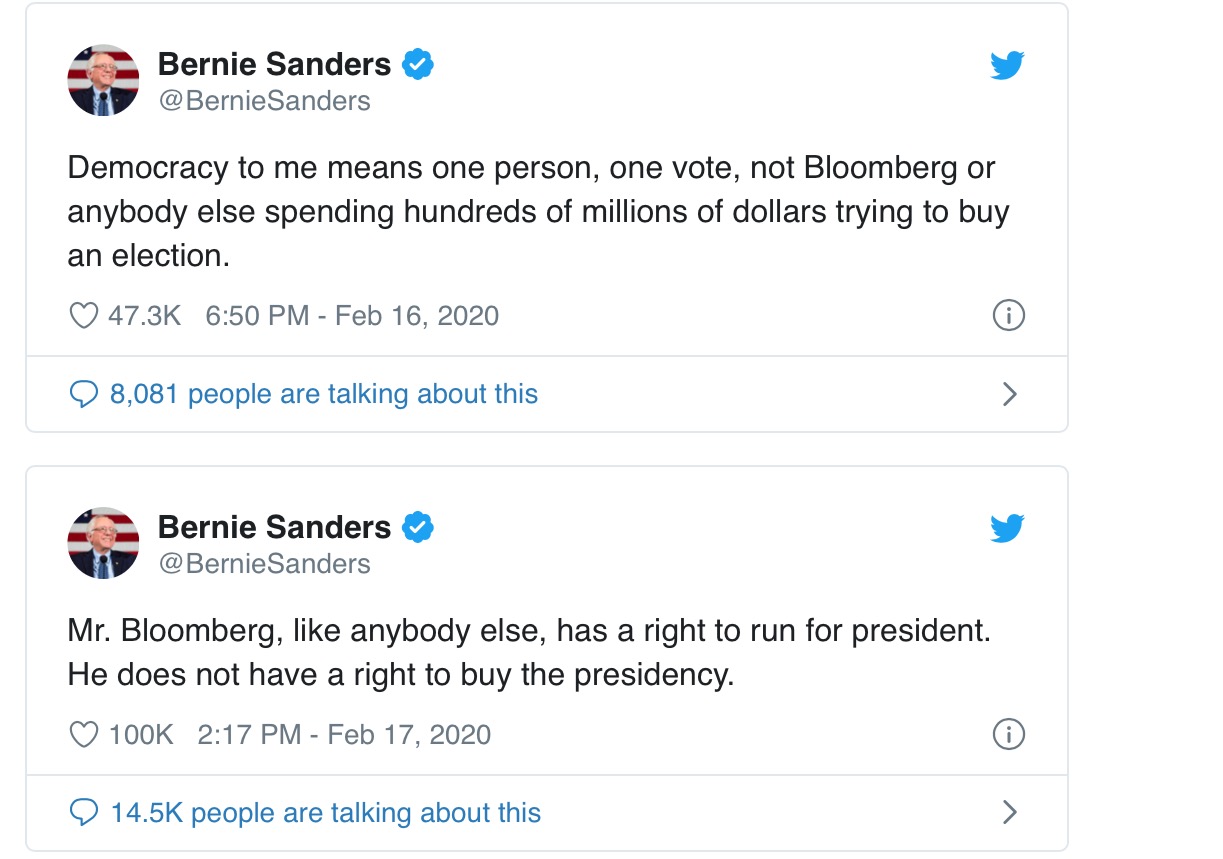1223x859 pixels.
Task: Like the tweet with 47.3K hearts
Action: pyautogui.click(x=83, y=316)
